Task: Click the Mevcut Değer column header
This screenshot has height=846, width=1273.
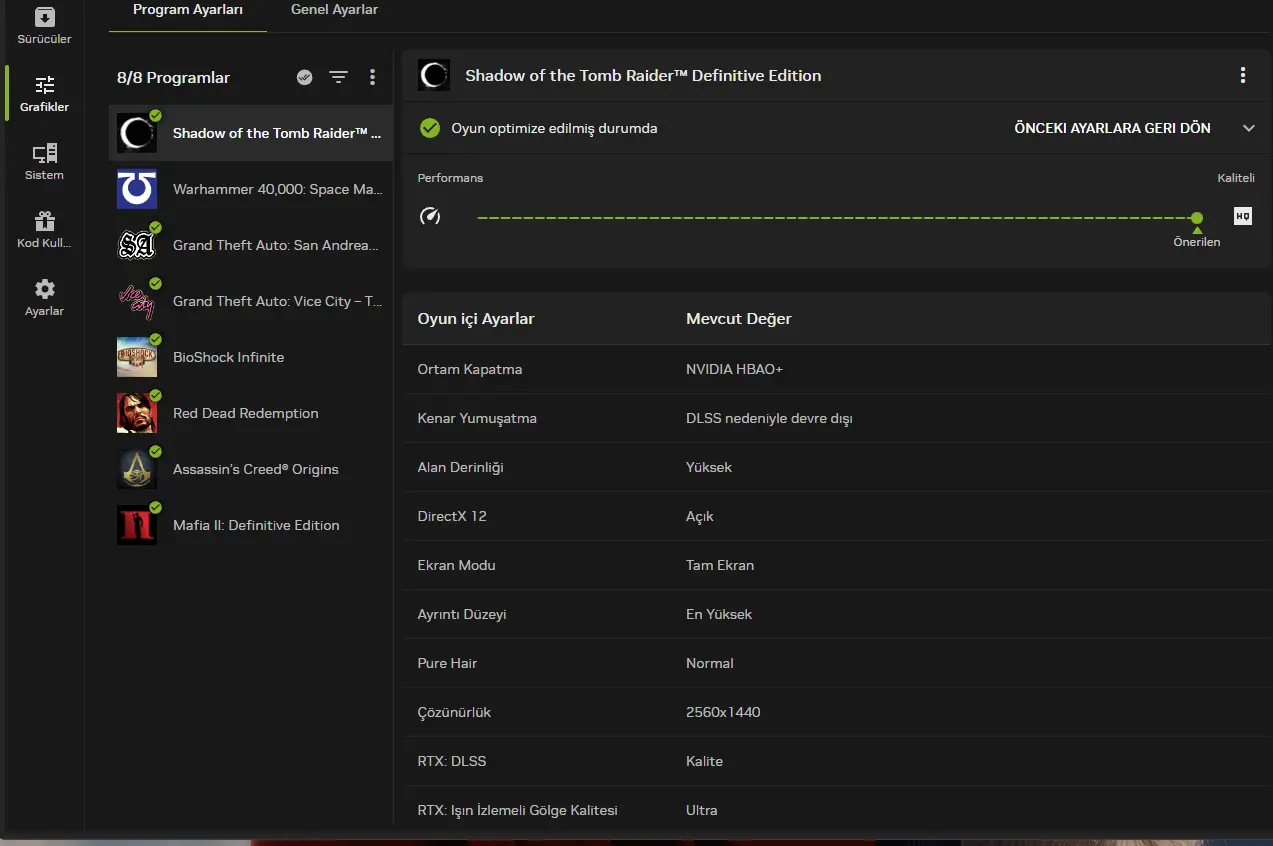Action: point(739,319)
